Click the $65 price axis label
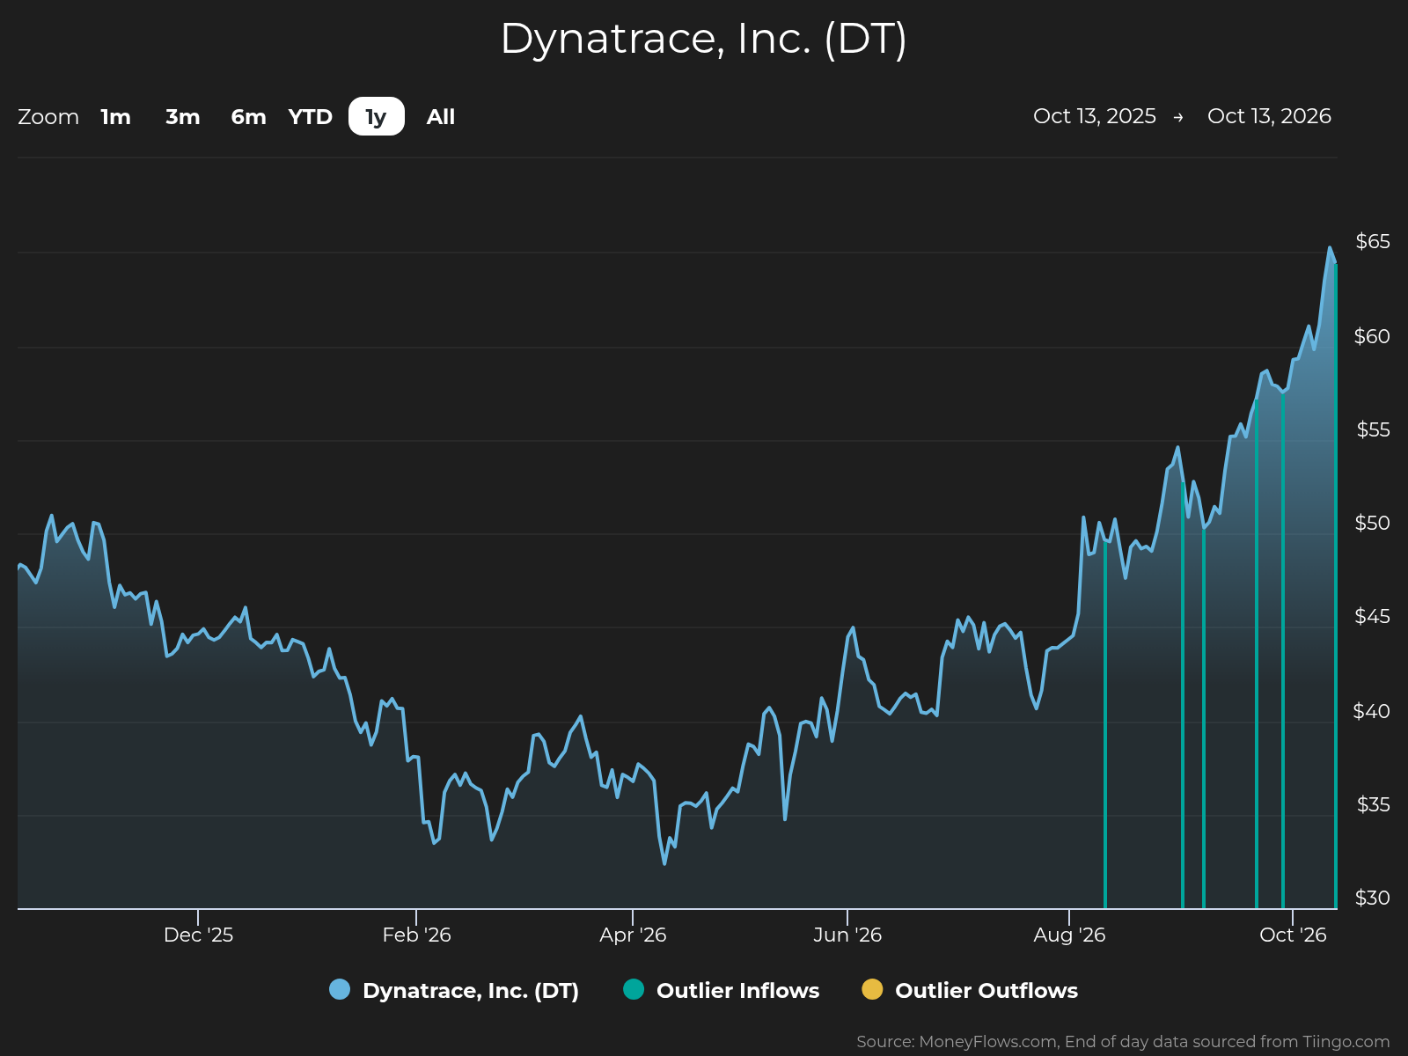The image size is (1408, 1056). tap(1372, 241)
